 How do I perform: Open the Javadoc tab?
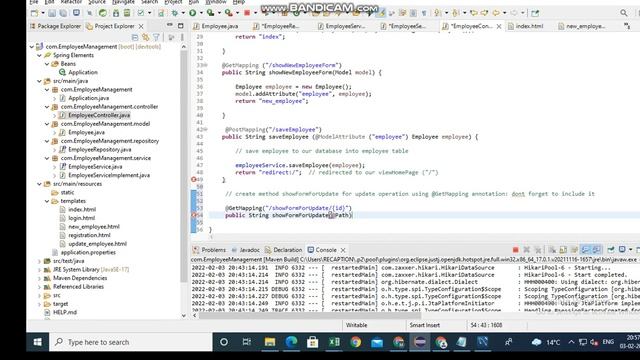[246, 250]
